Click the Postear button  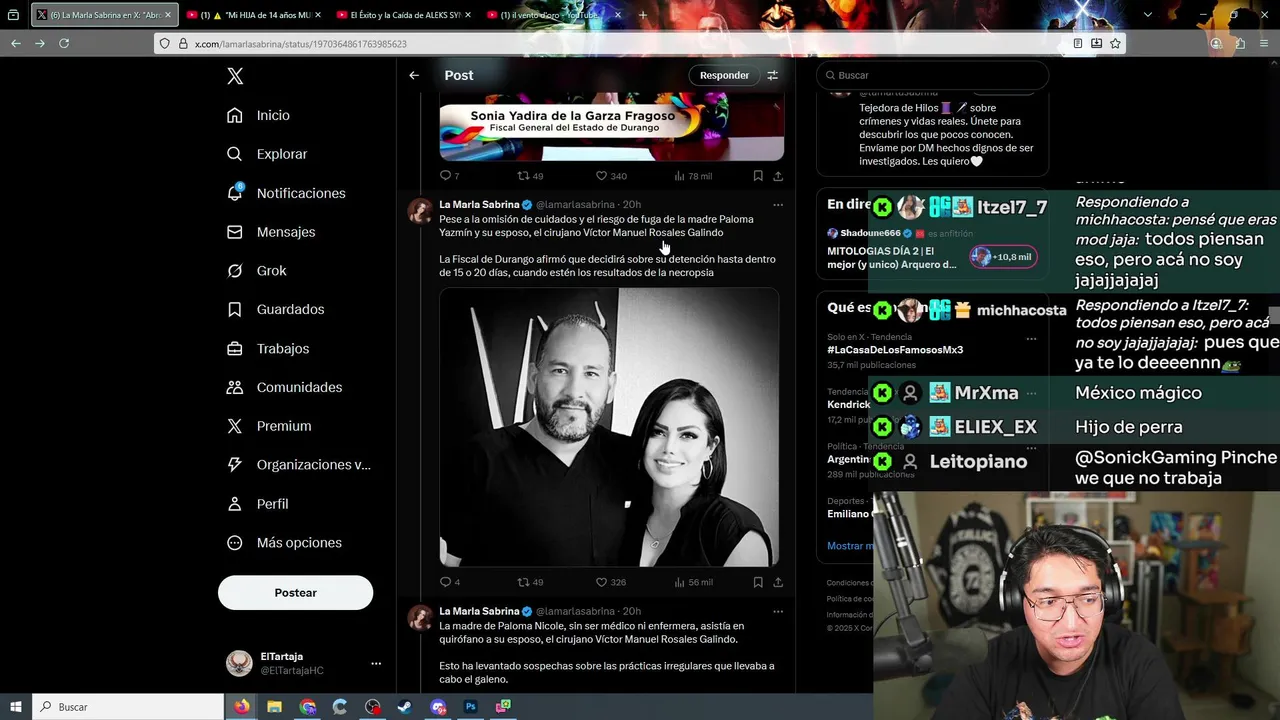click(x=295, y=593)
